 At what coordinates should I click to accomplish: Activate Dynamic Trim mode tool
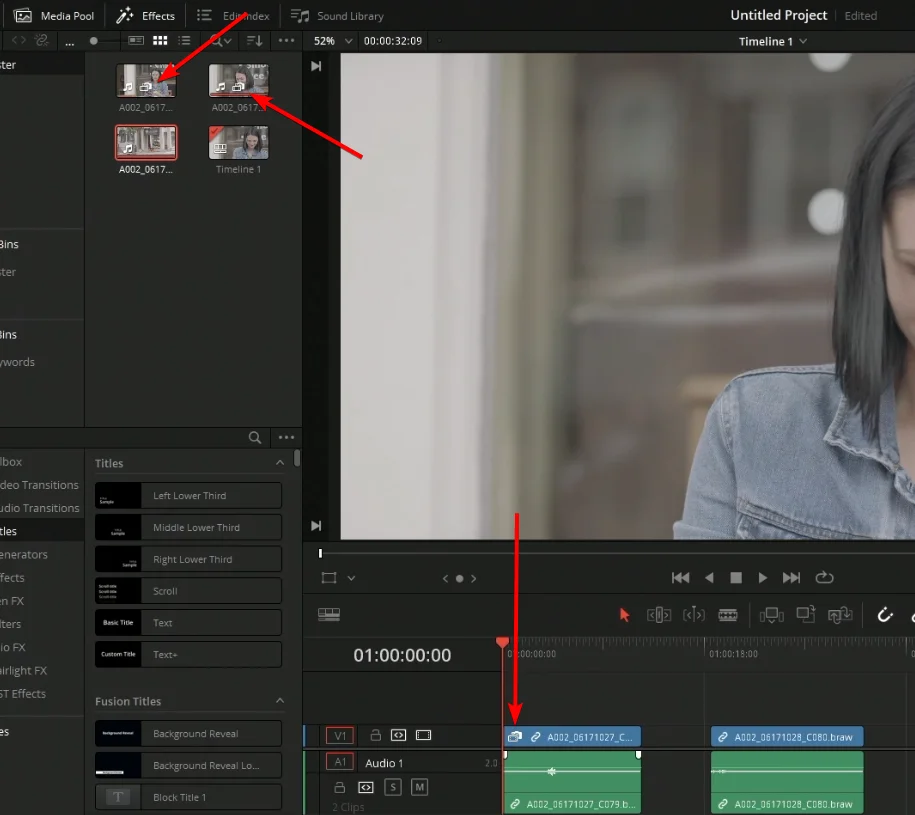point(694,615)
